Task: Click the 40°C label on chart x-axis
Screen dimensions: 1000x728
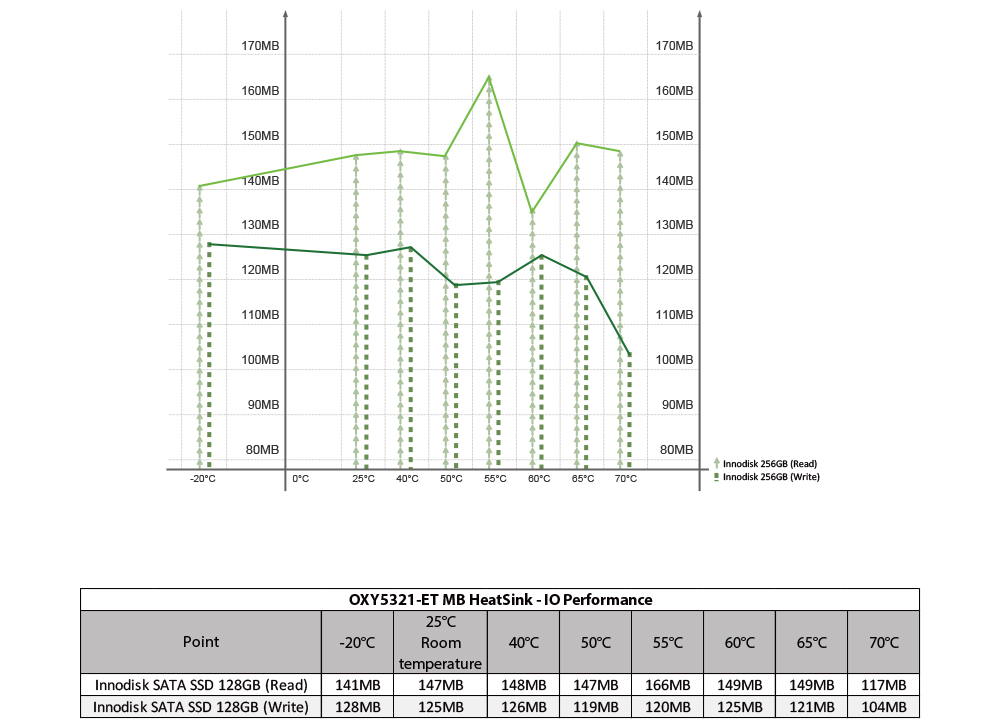Action: pyautogui.click(x=407, y=479)
